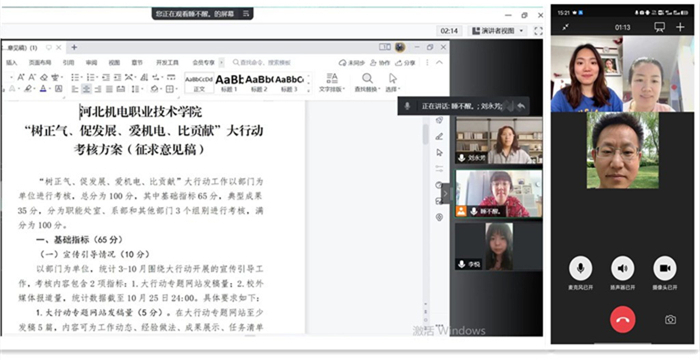Open the 章节 ribbon tab
This screenshot has width=700, height=360.
point(138,63)
